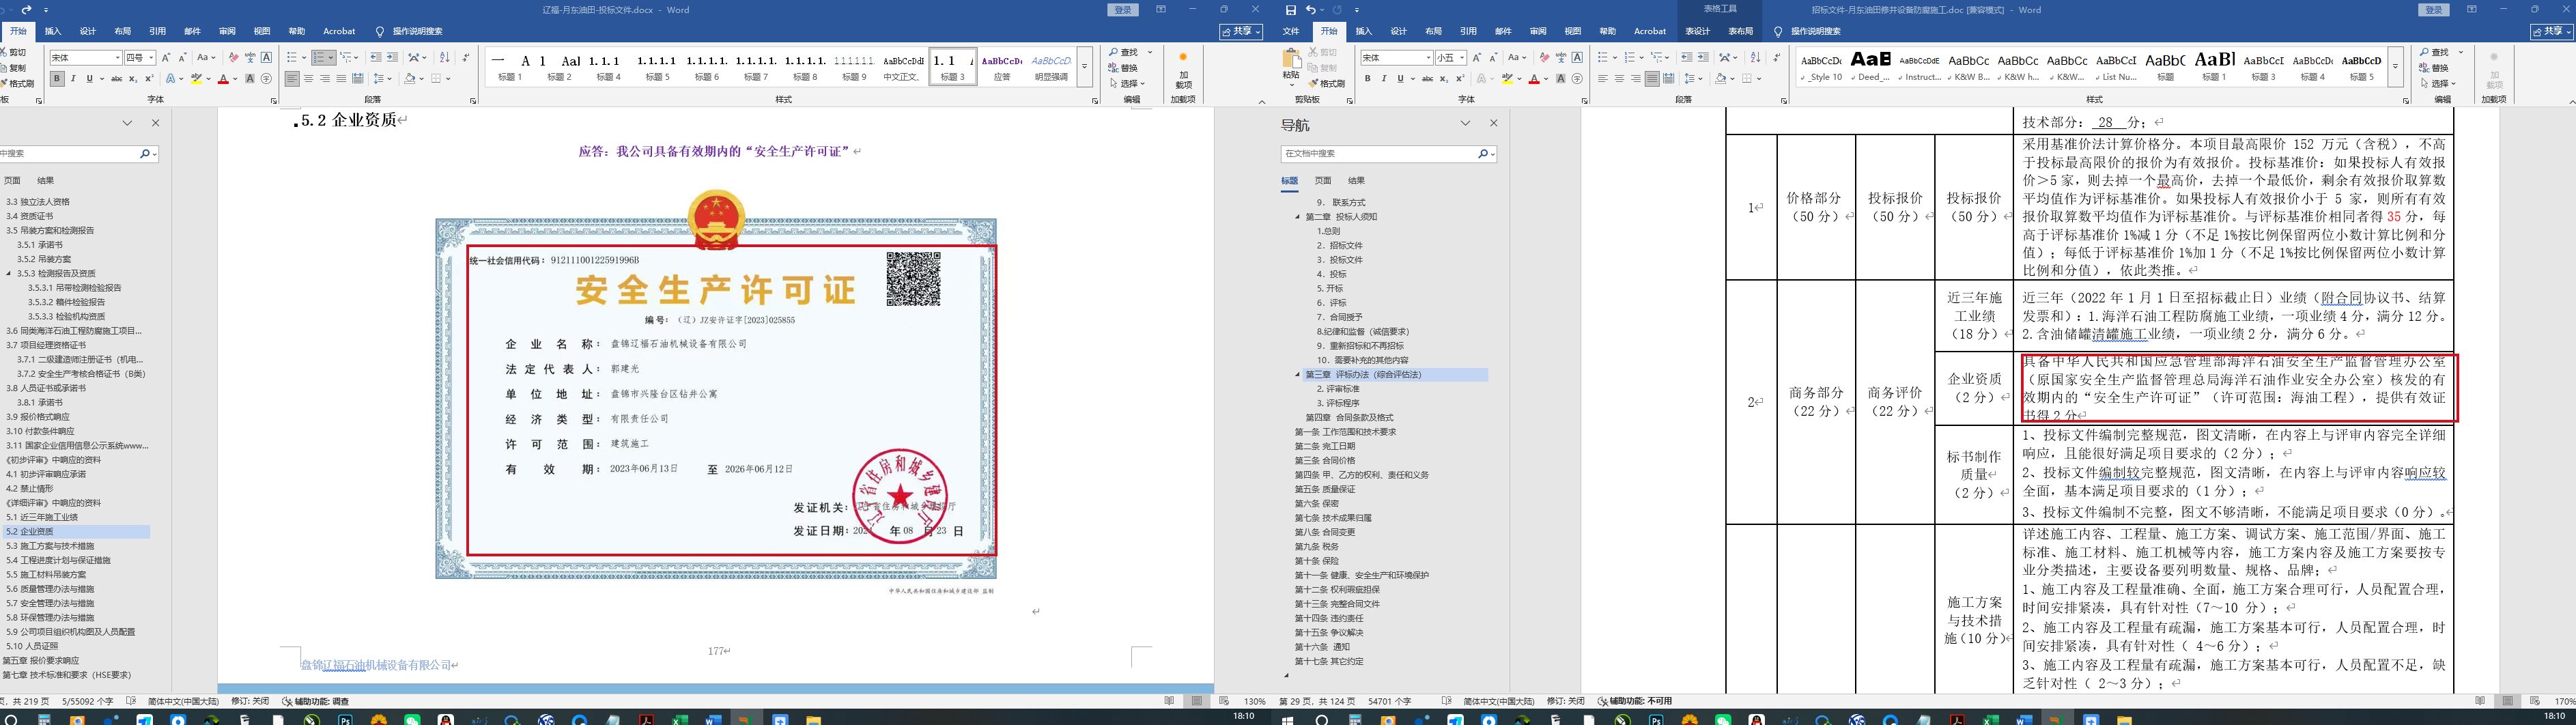The image size is (2576, 725).
Task: Click increase indent icon in right window
Action: point(1703,58)
